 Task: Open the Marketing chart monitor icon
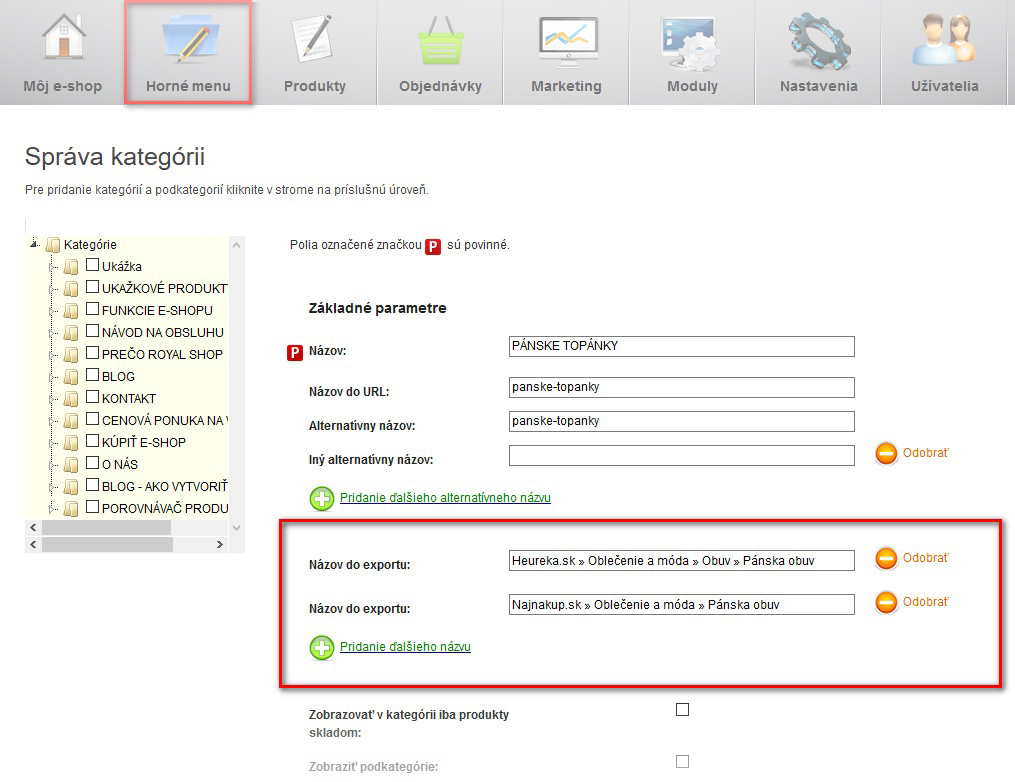pyautogui.click(x=566, y=40)
